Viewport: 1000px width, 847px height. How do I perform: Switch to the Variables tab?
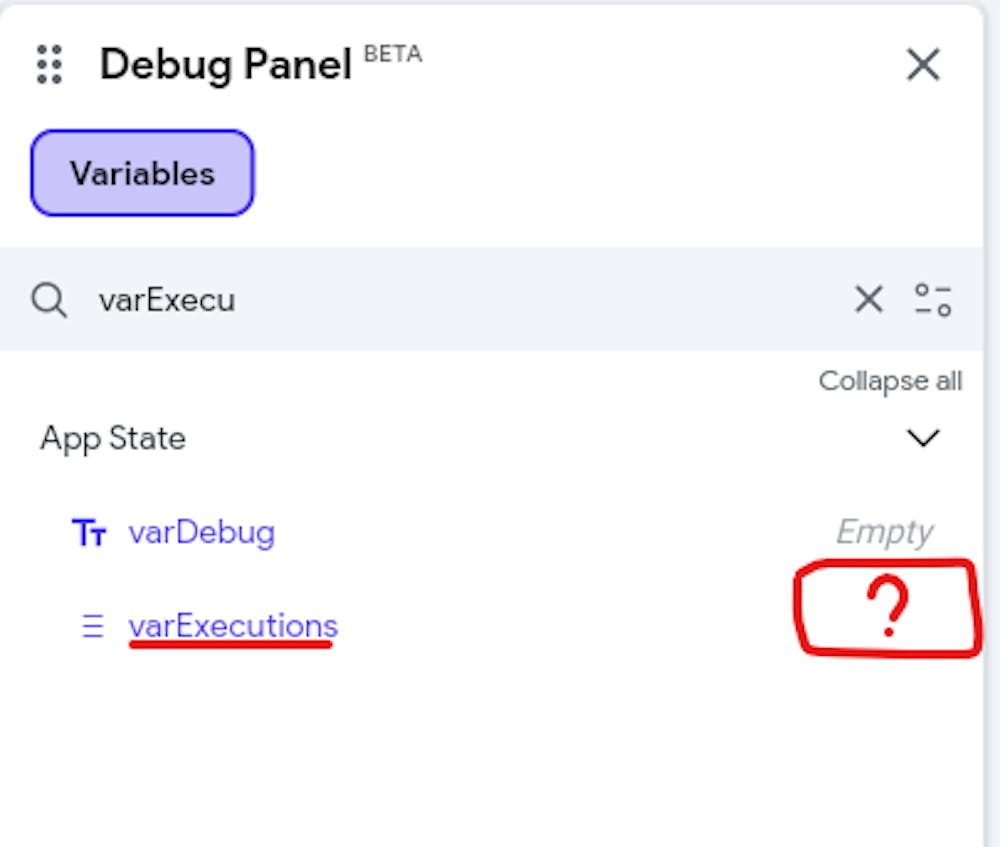[142, 173]
